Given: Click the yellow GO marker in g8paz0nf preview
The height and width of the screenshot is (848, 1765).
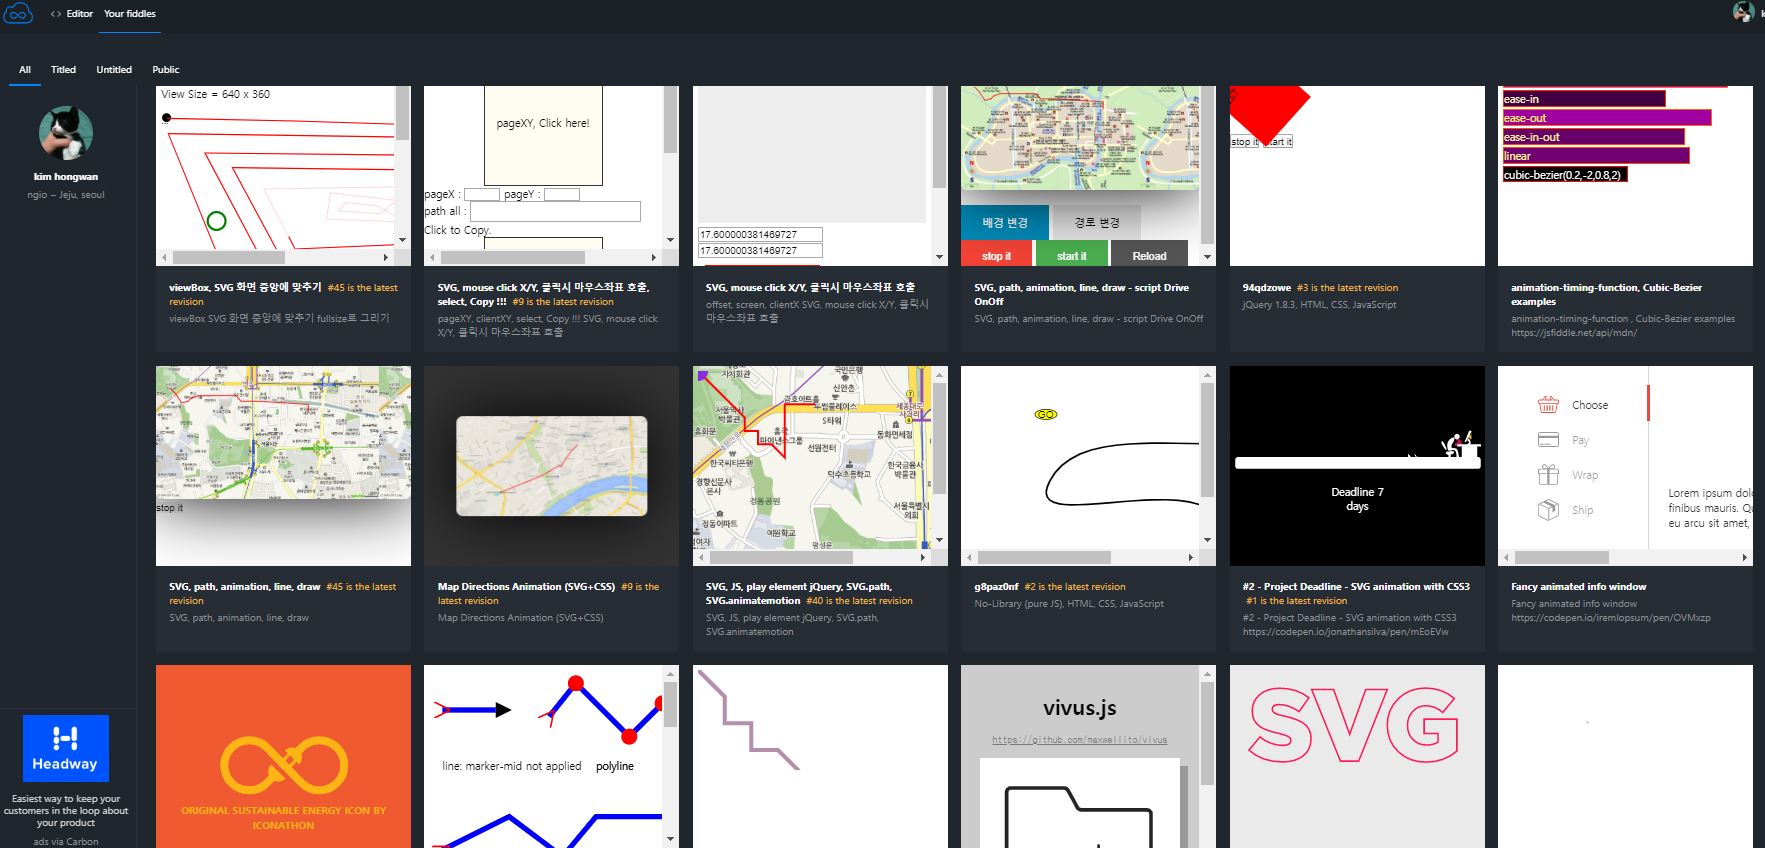Looking at the screenshot, I should (x=1046, y=414).
